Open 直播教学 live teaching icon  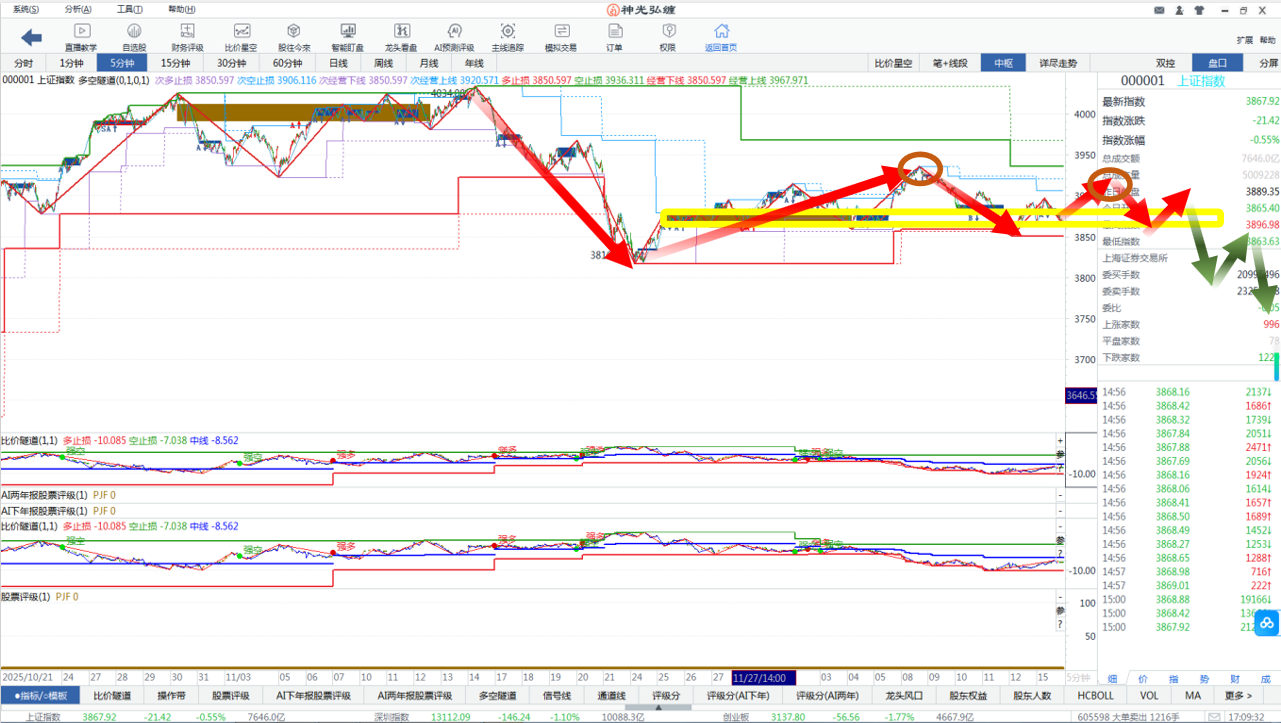[81, 38]
